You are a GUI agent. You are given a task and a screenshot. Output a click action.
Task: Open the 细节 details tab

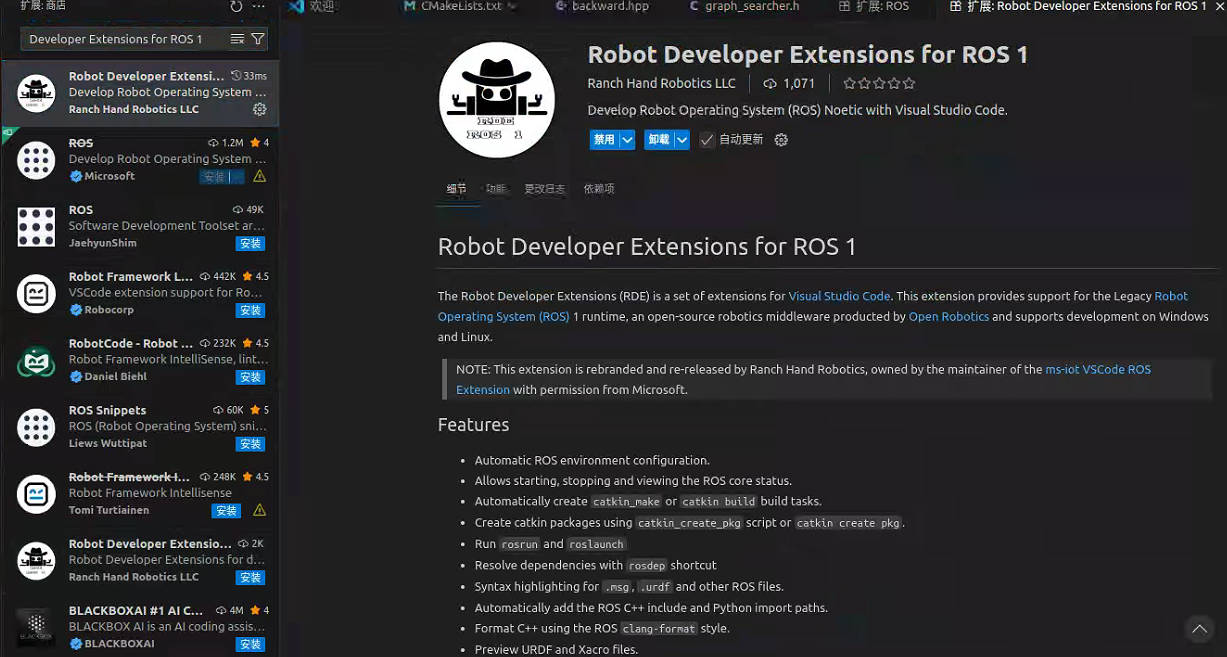point(456,189)
